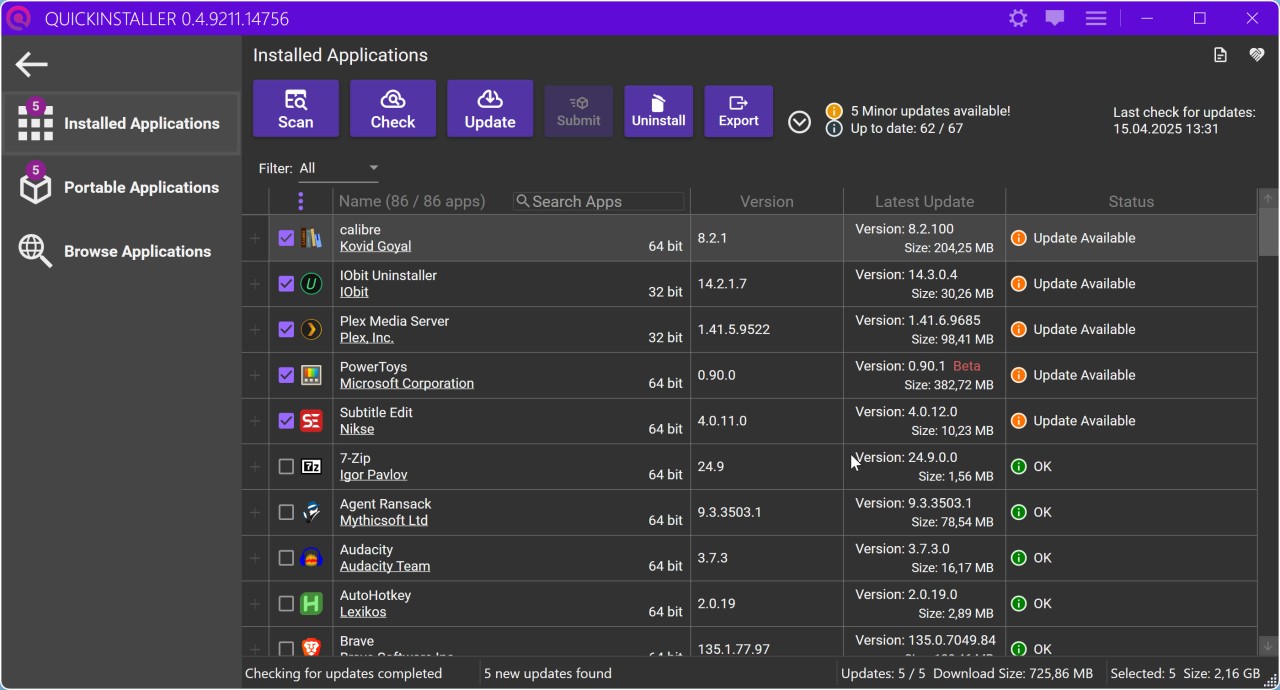
Task: Click the heart donate icon
Action: (x=1257, y=55)
